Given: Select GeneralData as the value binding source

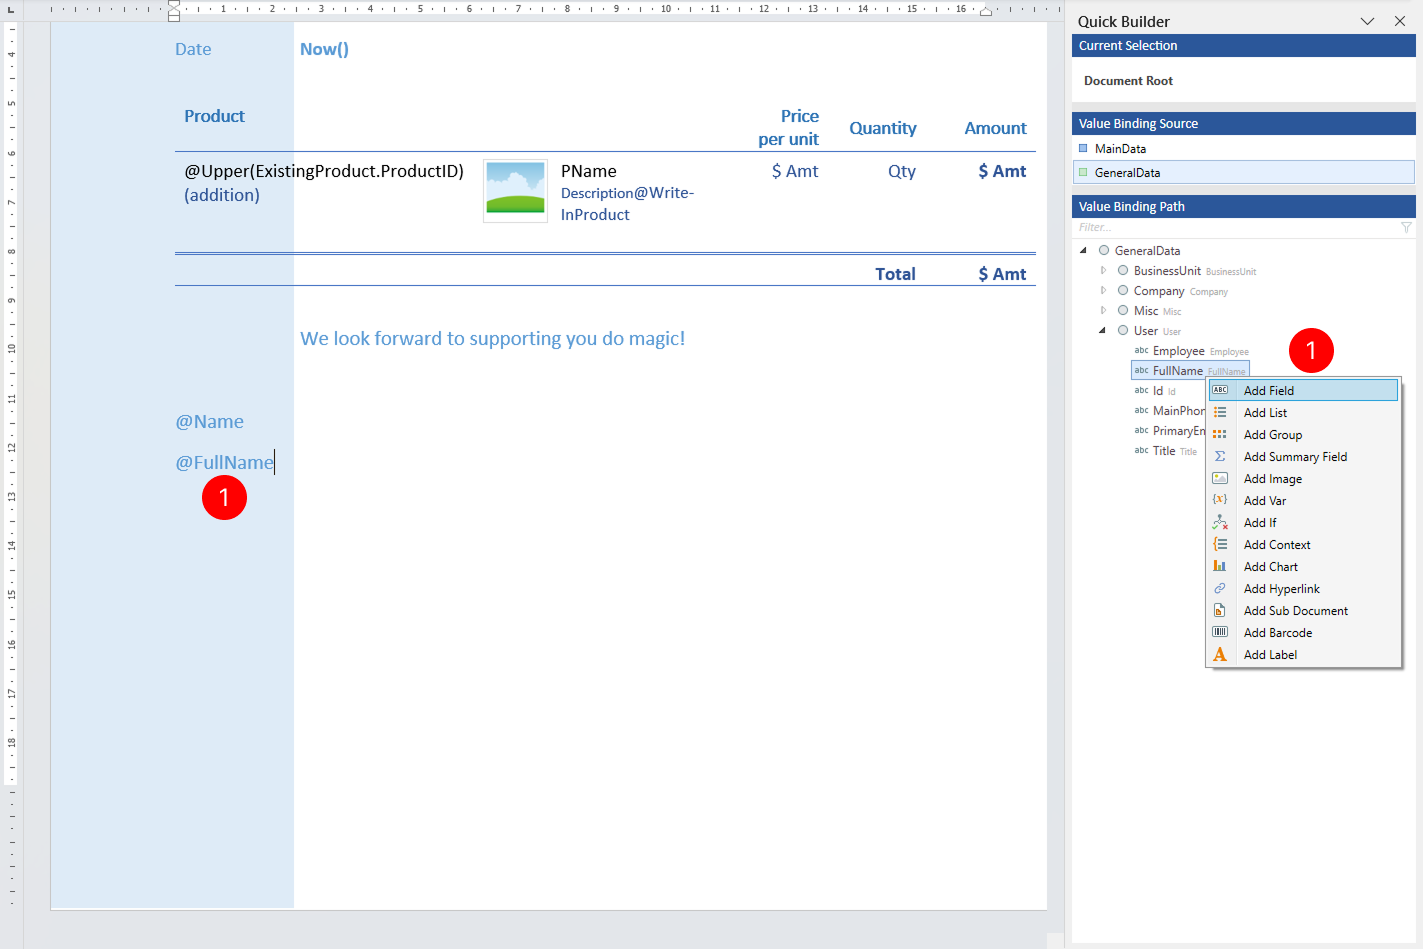Looking at the screenshot, I should point(1243,172).
